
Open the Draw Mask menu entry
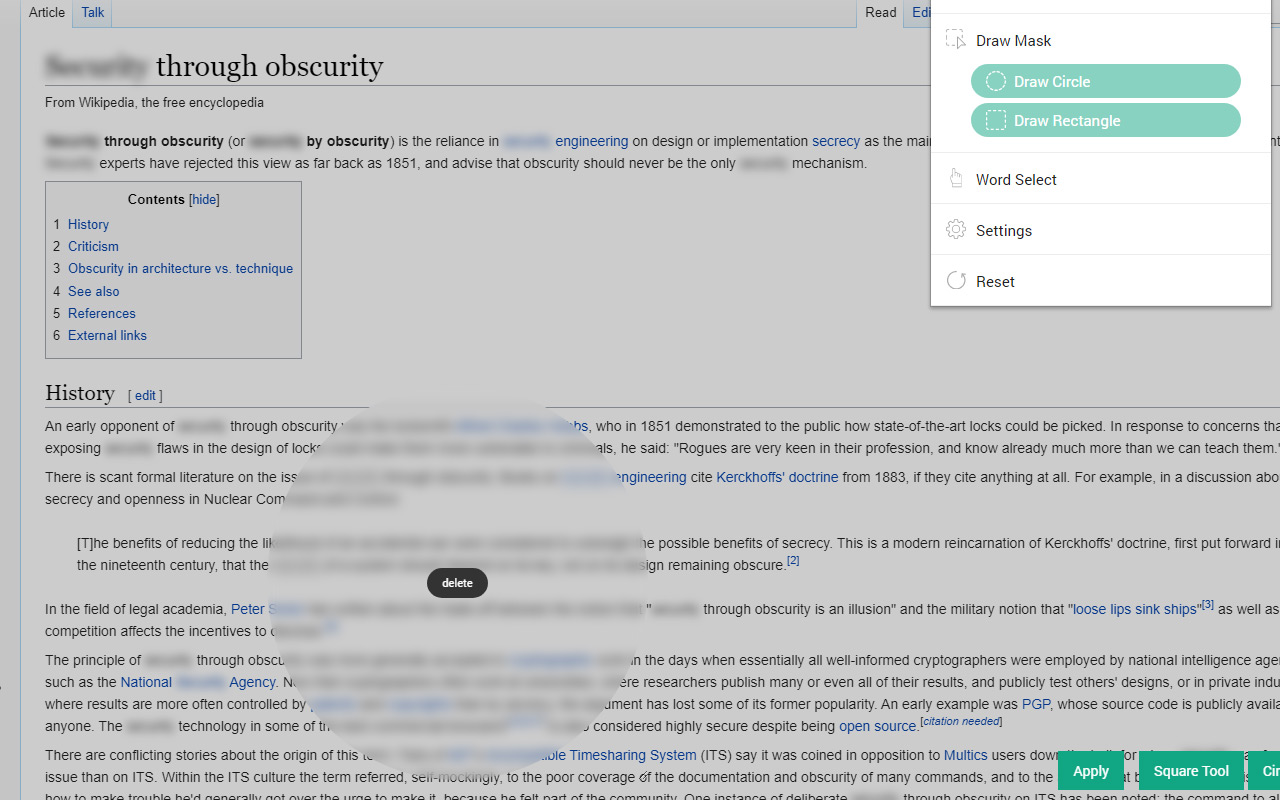click(1101, 40)
